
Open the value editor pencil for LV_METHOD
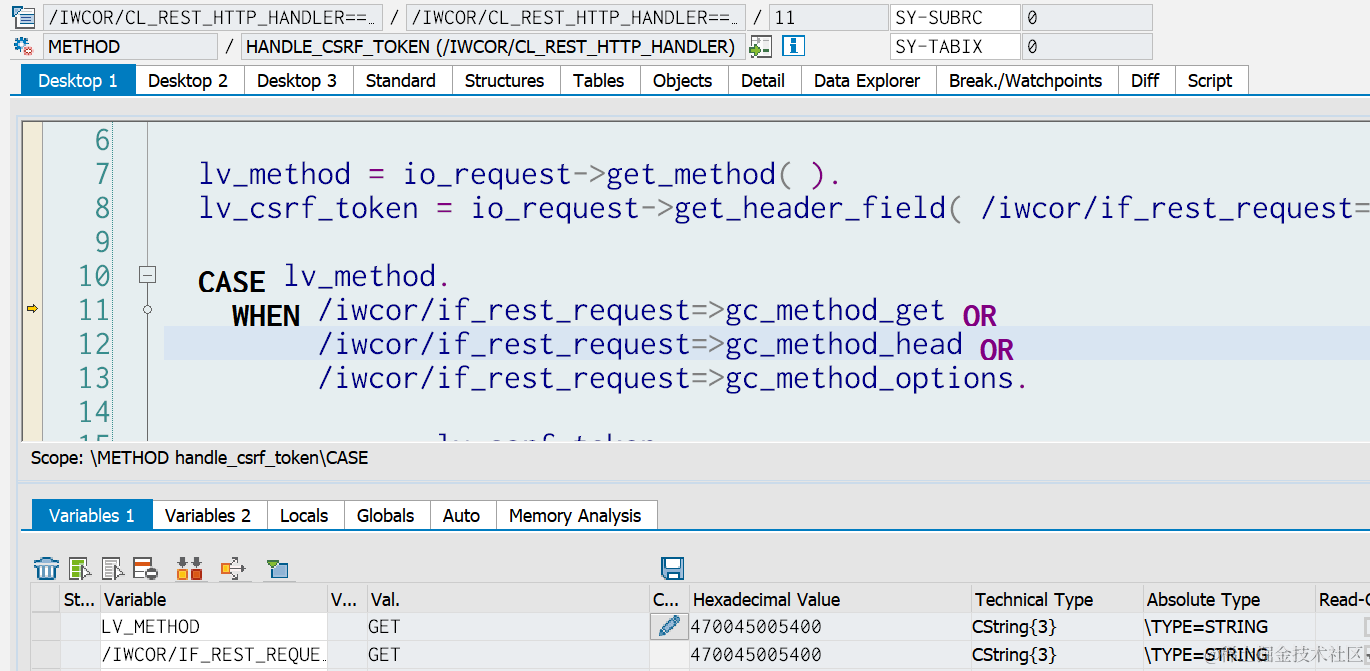(668, 626)
